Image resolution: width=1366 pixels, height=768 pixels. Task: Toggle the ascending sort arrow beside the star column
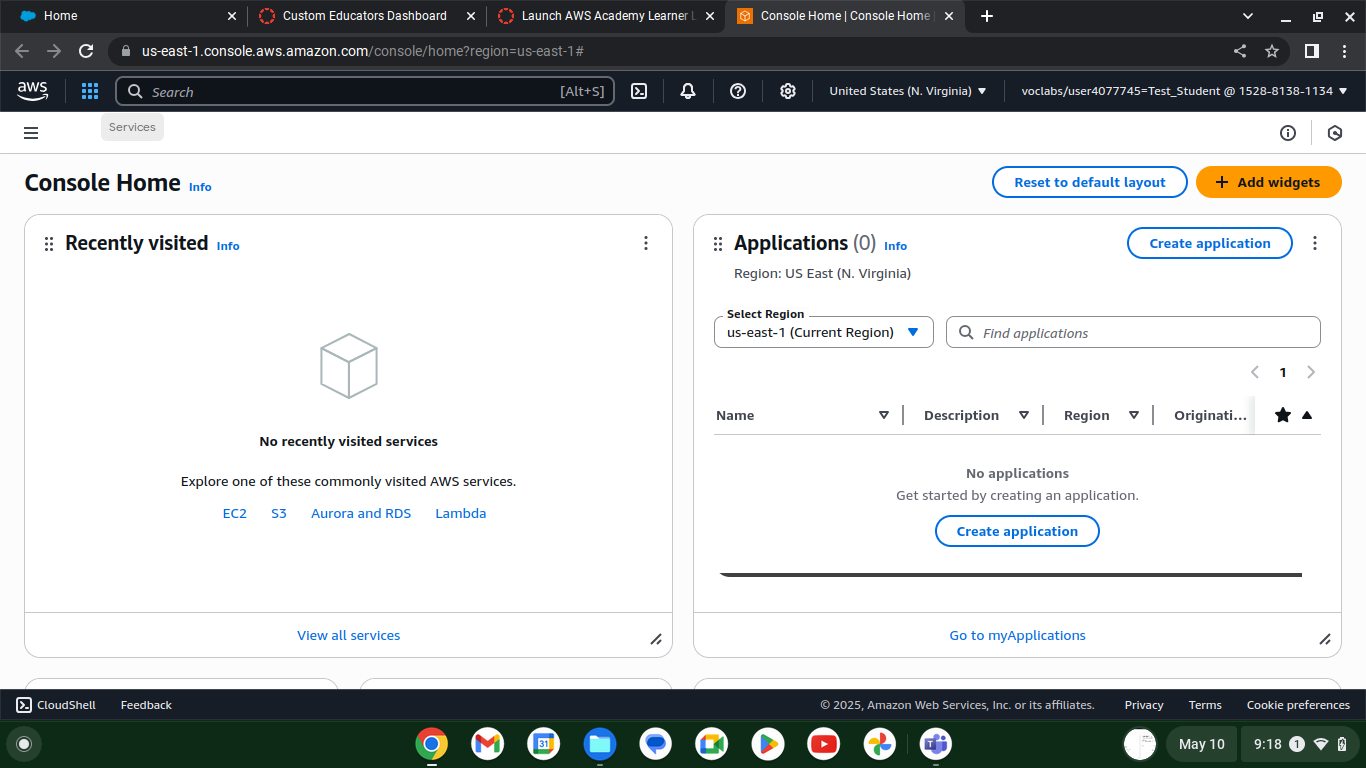coord(1307,414)
